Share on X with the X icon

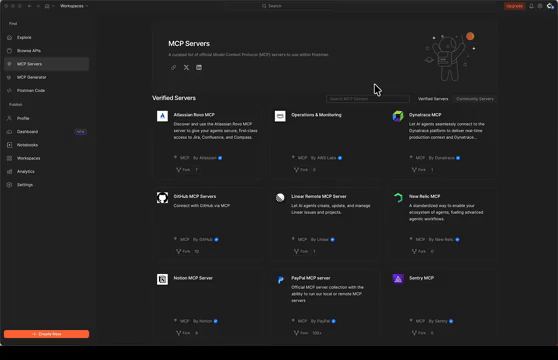[186, 67]
